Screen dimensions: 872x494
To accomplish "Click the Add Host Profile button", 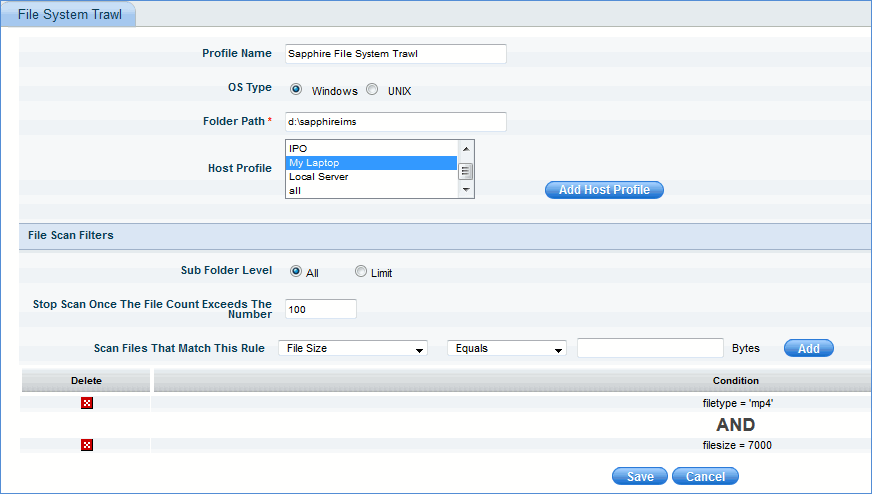I will (604, 190).
